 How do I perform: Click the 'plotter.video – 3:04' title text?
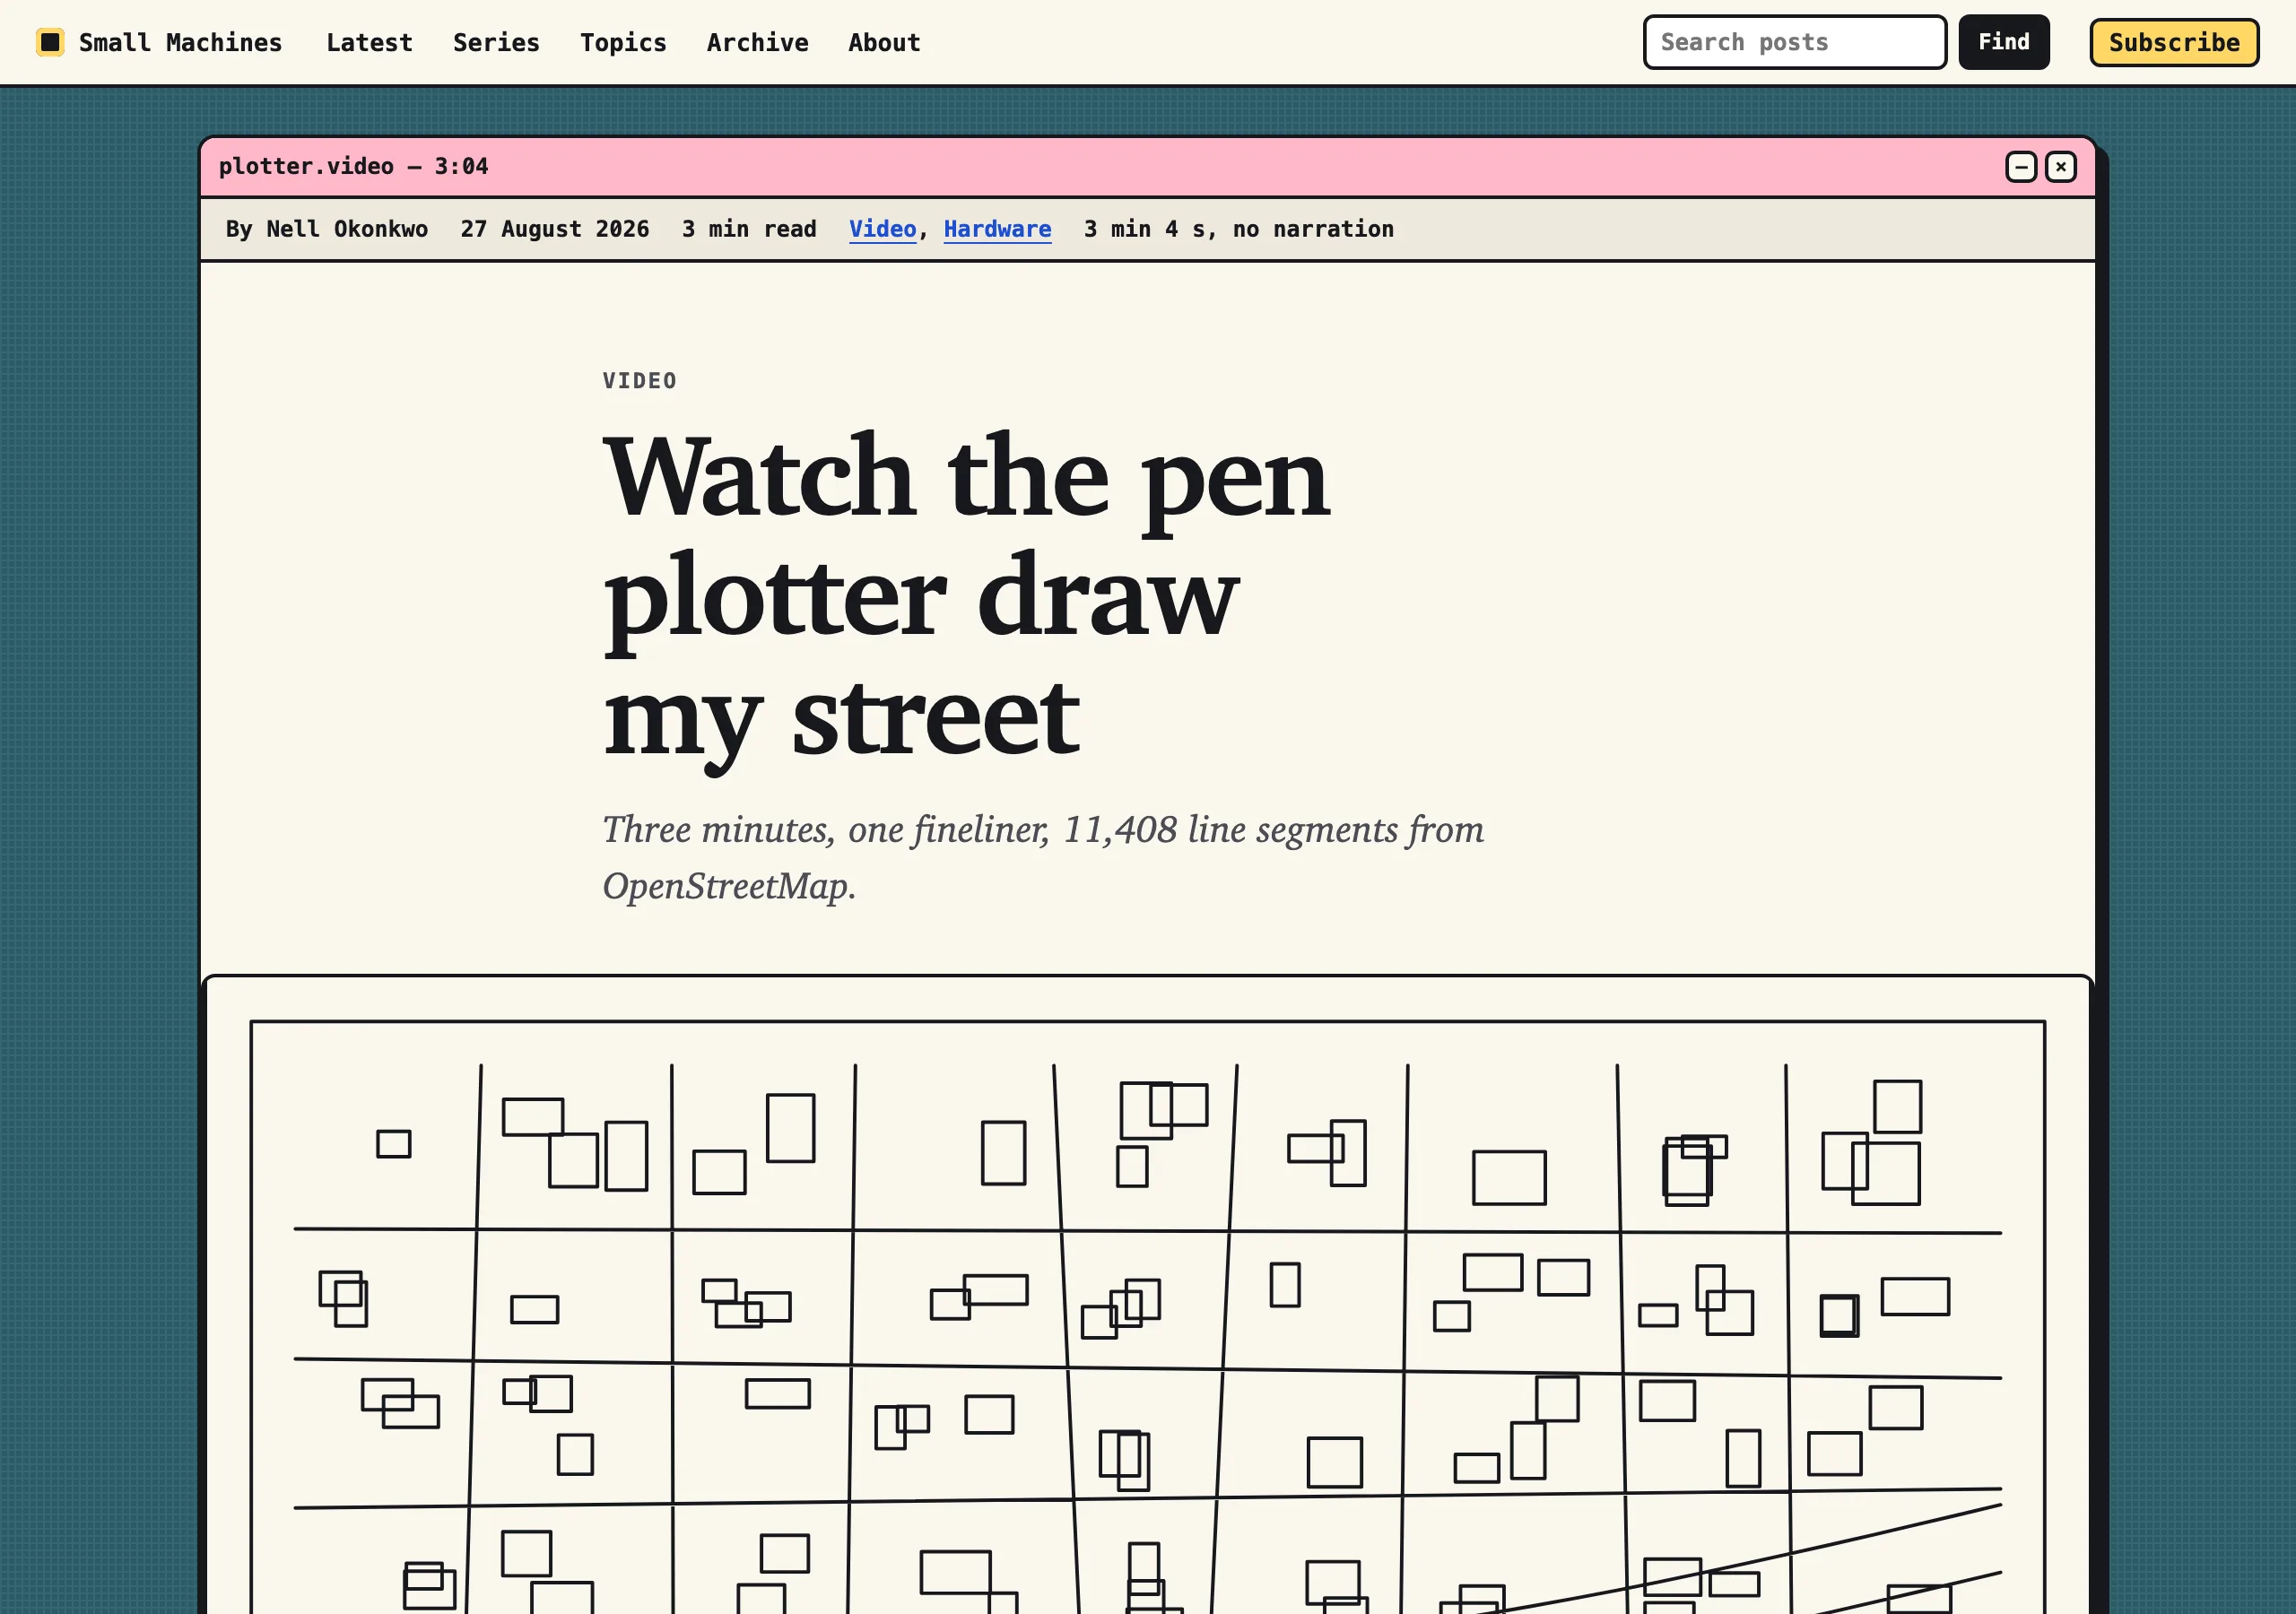click(353, 166)
